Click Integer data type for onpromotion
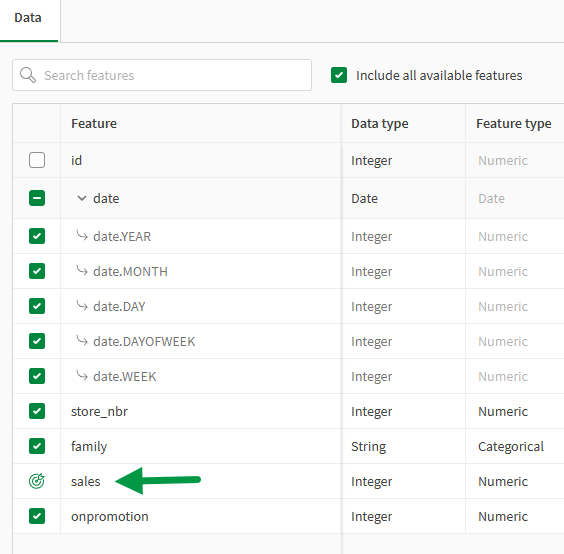Viewport: 564px width, 554px height. coord(372,517)
